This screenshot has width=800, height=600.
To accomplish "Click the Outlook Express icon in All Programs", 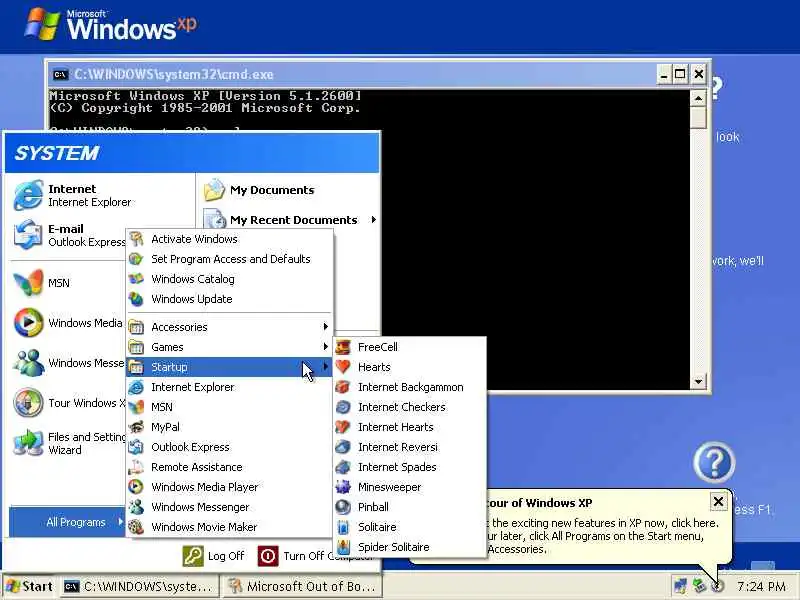I will (x=136, y=447).
